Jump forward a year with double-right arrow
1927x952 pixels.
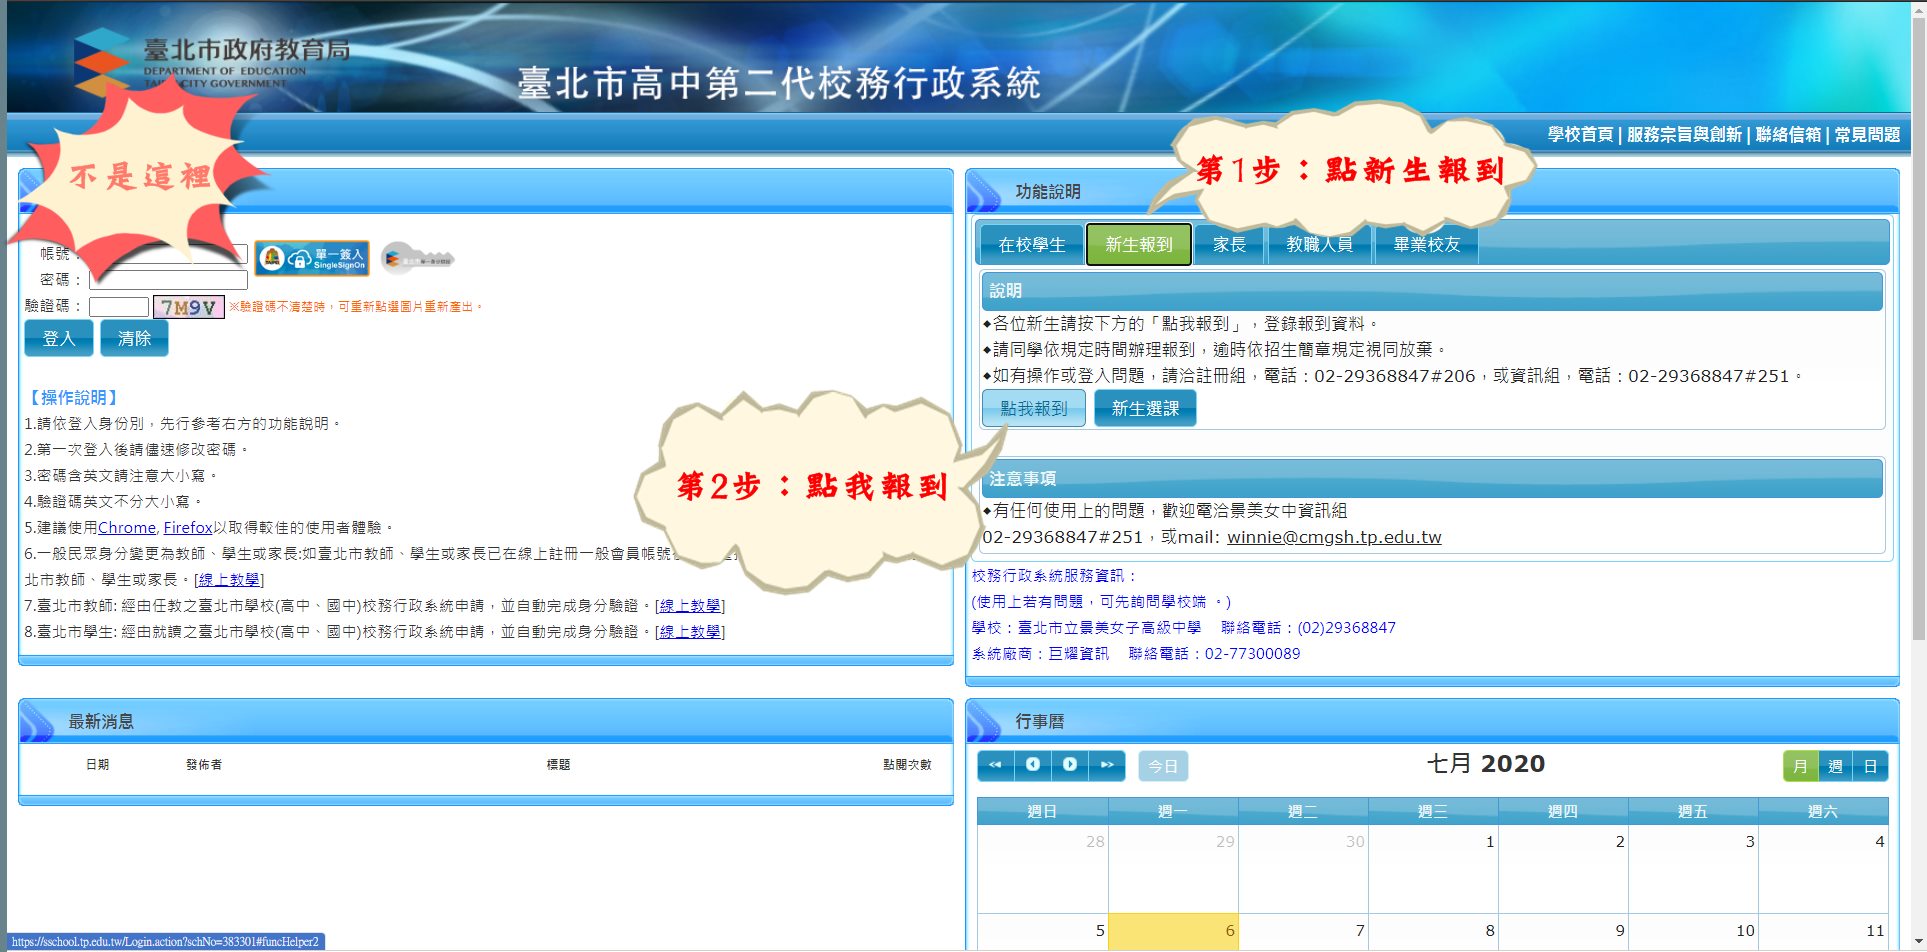[x=1107, y=765]
